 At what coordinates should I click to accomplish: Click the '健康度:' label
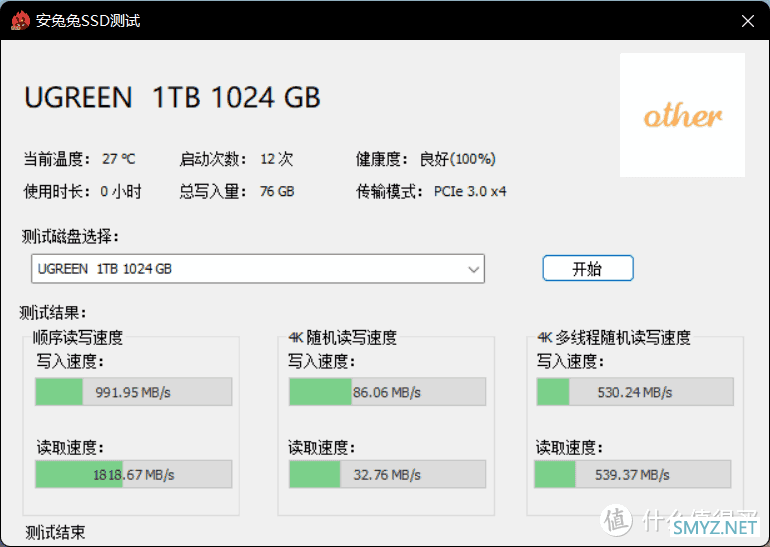click(x=382, y=159)
